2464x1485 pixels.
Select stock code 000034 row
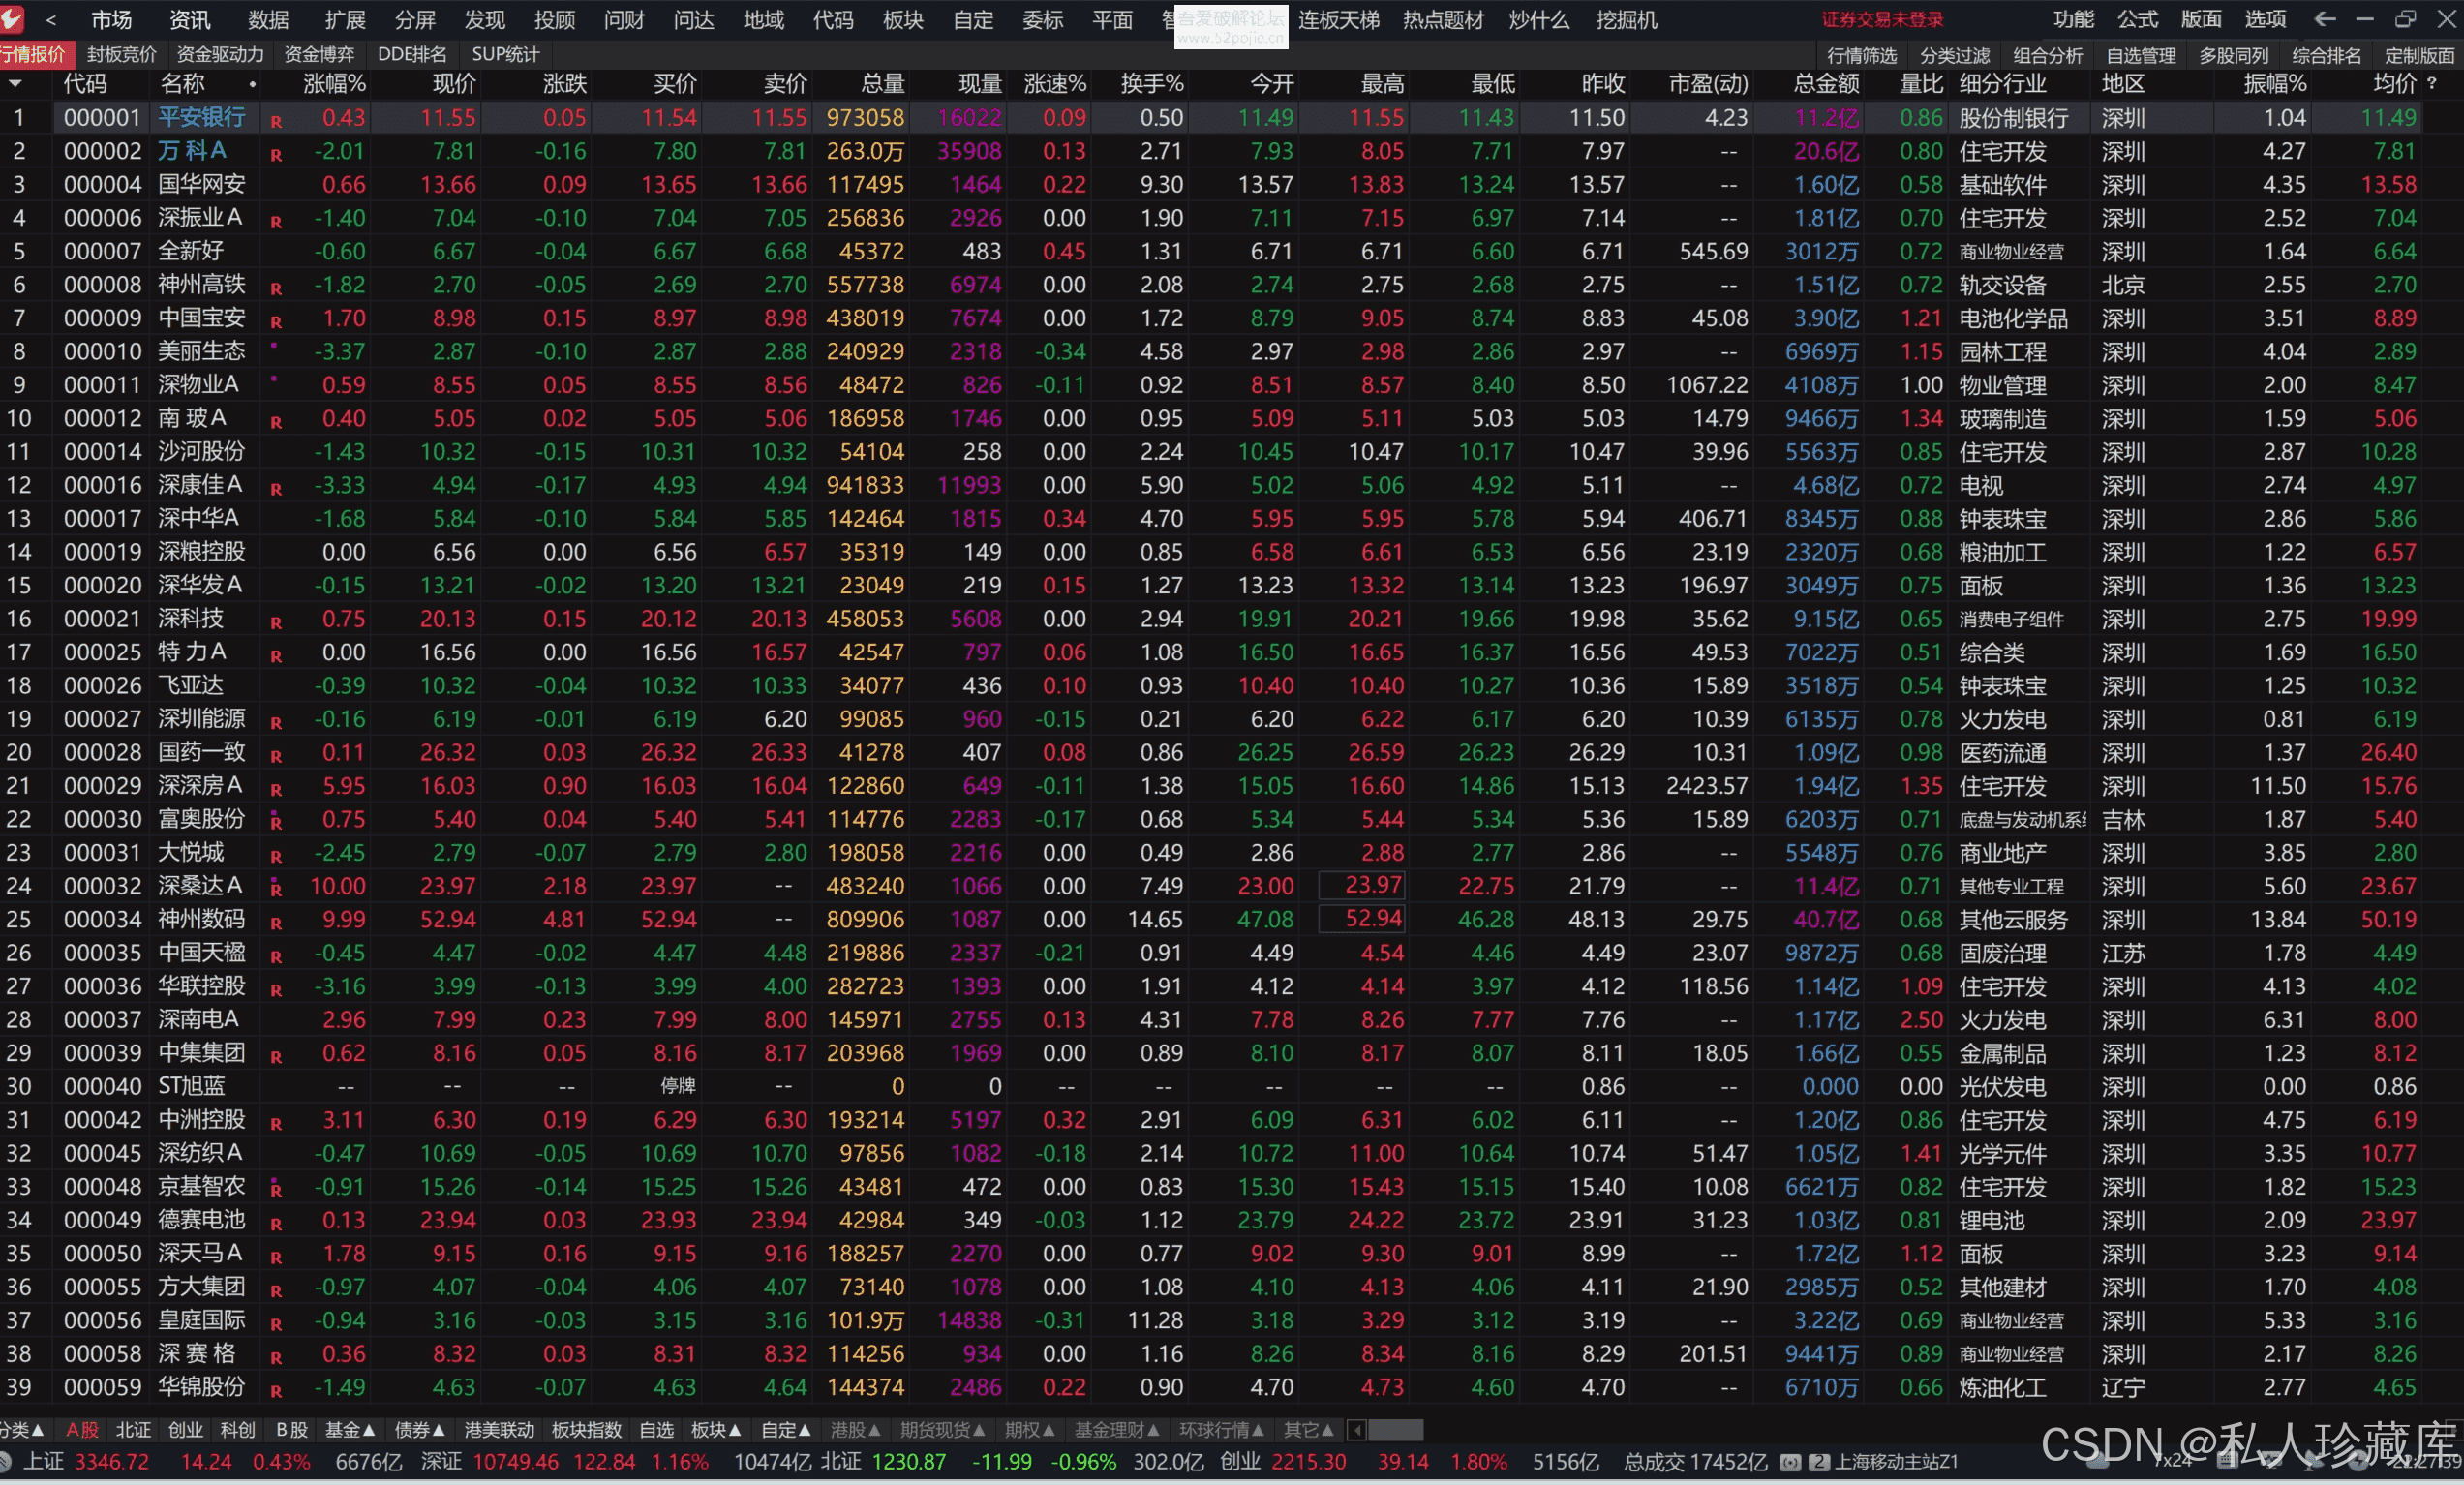pos(102,919)
